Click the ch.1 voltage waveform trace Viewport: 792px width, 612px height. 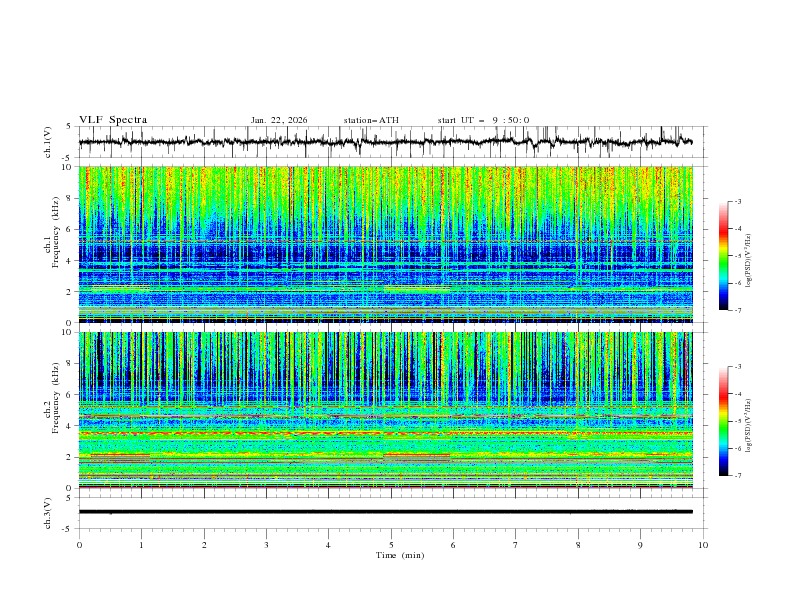tap(385, 142)
